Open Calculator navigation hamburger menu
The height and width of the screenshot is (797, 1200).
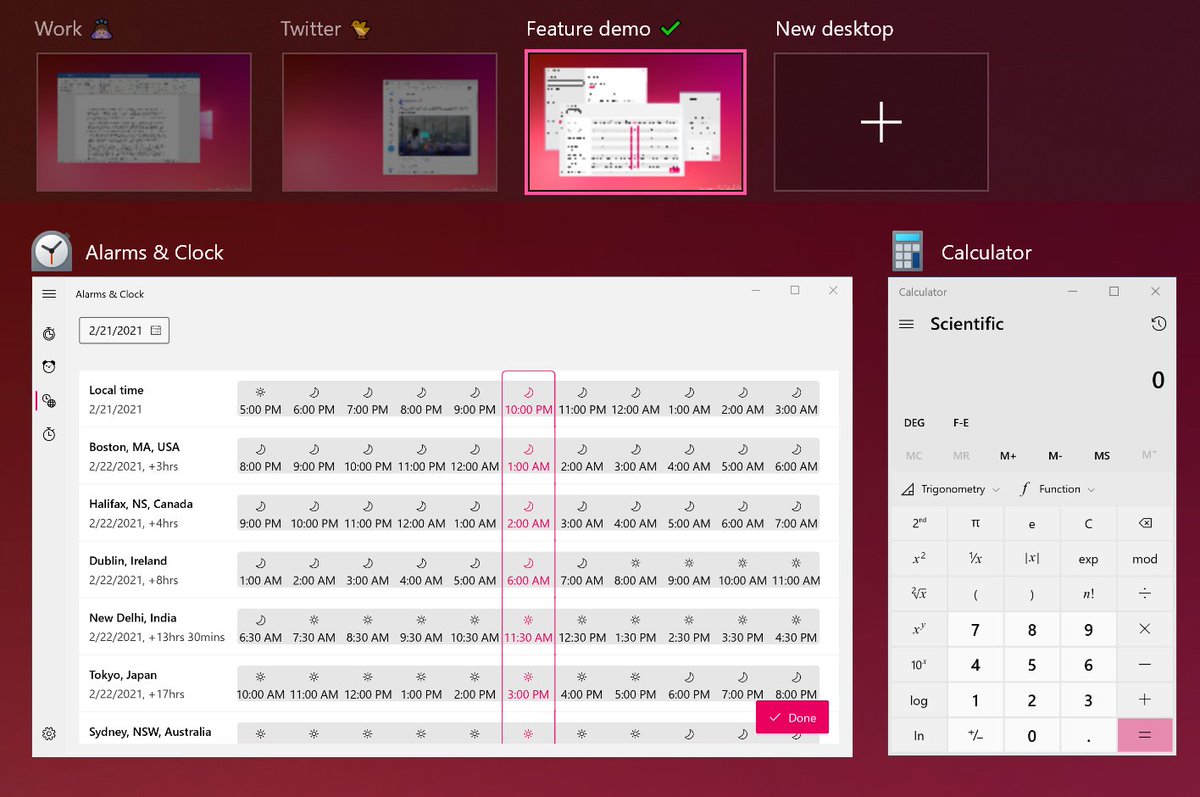click(x=906, y=324)
